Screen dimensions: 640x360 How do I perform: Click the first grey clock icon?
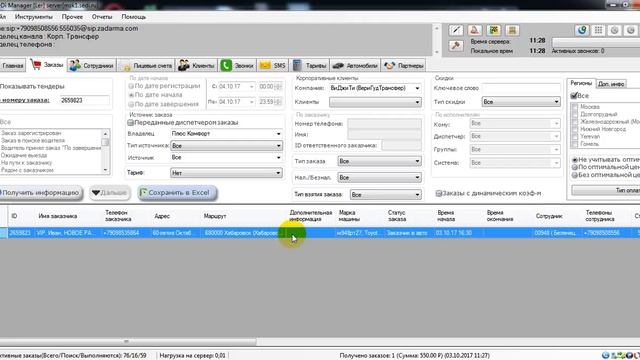point(615,30)
